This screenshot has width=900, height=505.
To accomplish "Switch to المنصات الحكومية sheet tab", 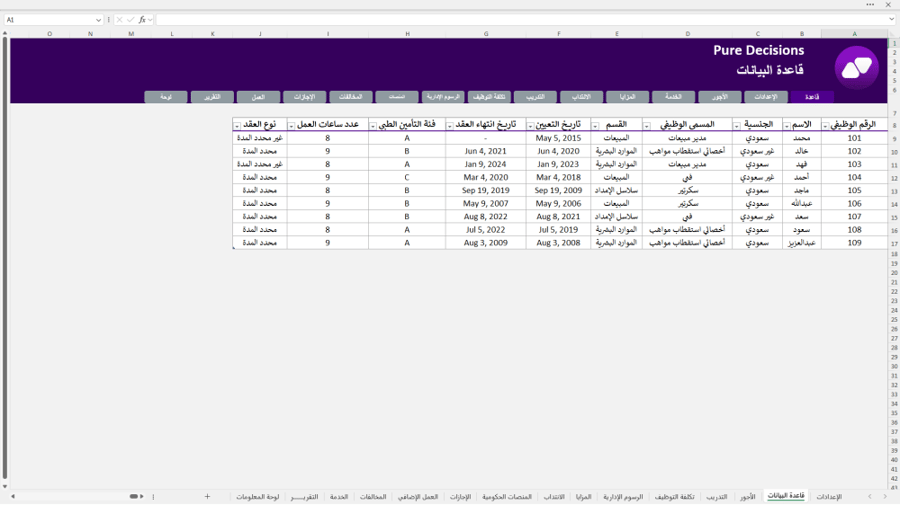I will tap(507, 497).
